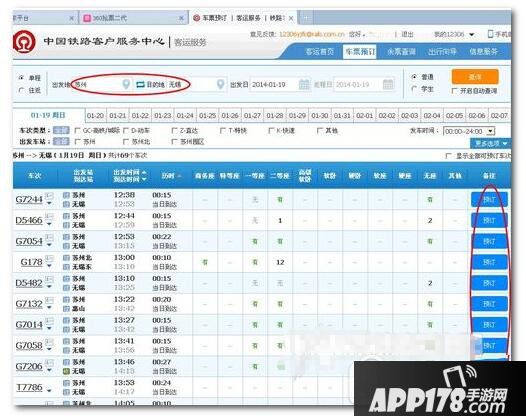Go to 客运首页 nav tab
Image resolution: width=526 pixels, height=416 pixels.
pyautogui.click(x=320, y=52)
